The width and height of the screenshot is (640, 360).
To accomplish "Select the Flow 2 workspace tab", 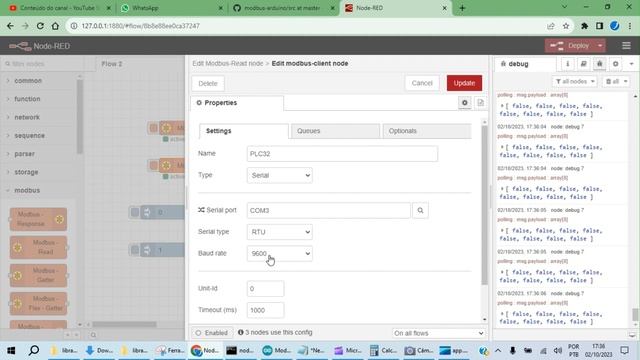I will (112, 64).
